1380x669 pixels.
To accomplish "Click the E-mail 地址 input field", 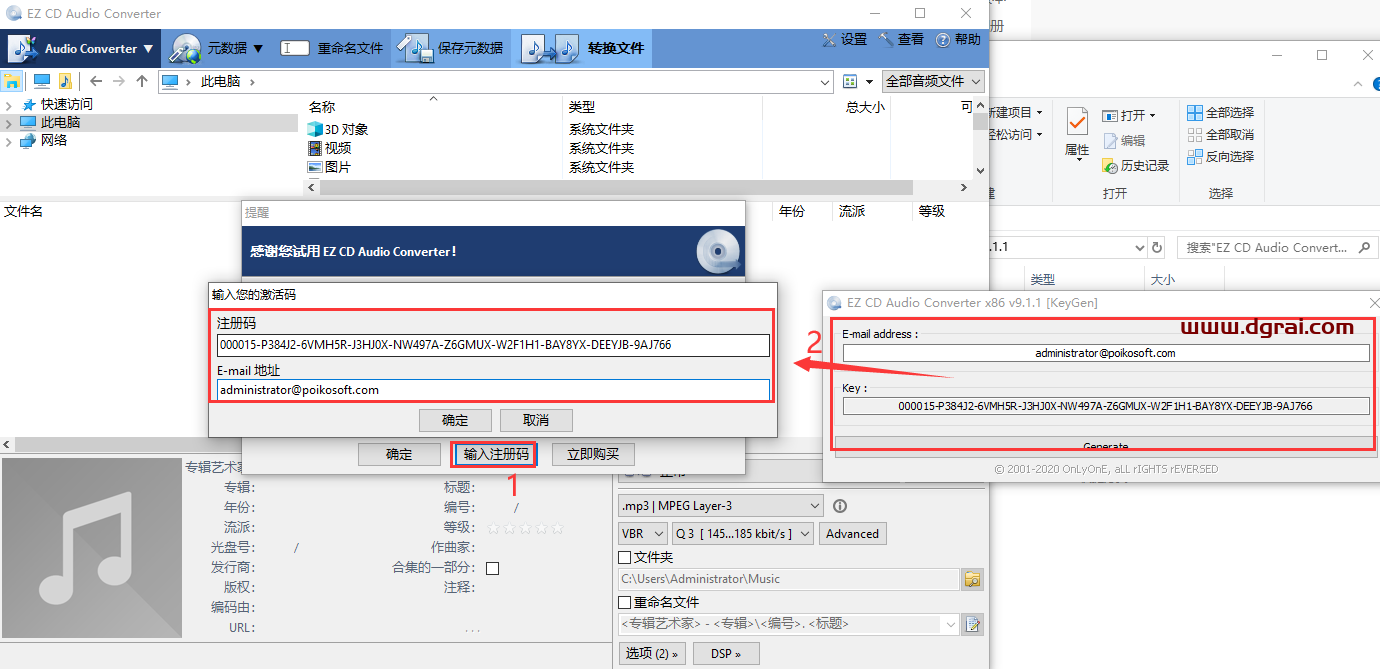I will [x=493, y=390].
